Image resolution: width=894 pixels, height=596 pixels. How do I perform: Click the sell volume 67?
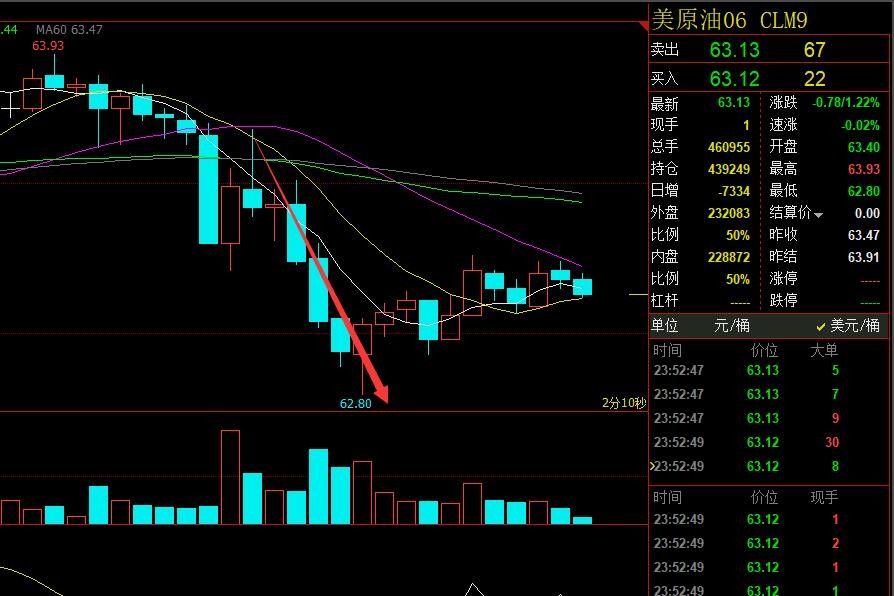pos(814,50)
